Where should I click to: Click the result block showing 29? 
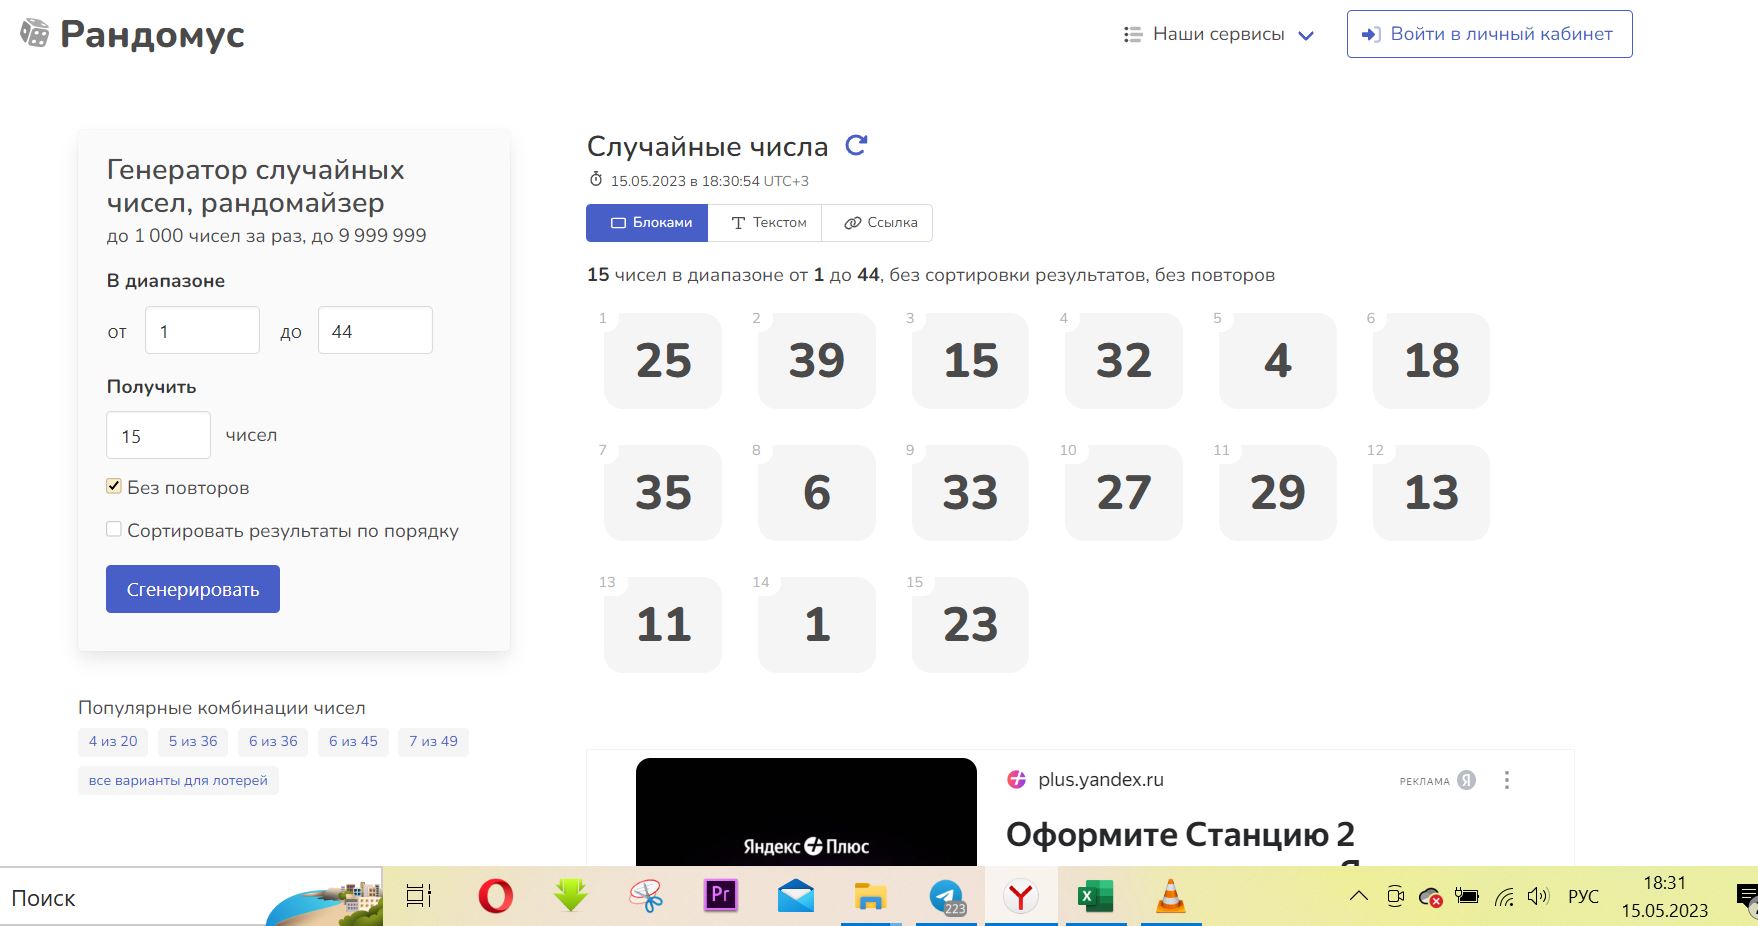[x=1278, y=493]
